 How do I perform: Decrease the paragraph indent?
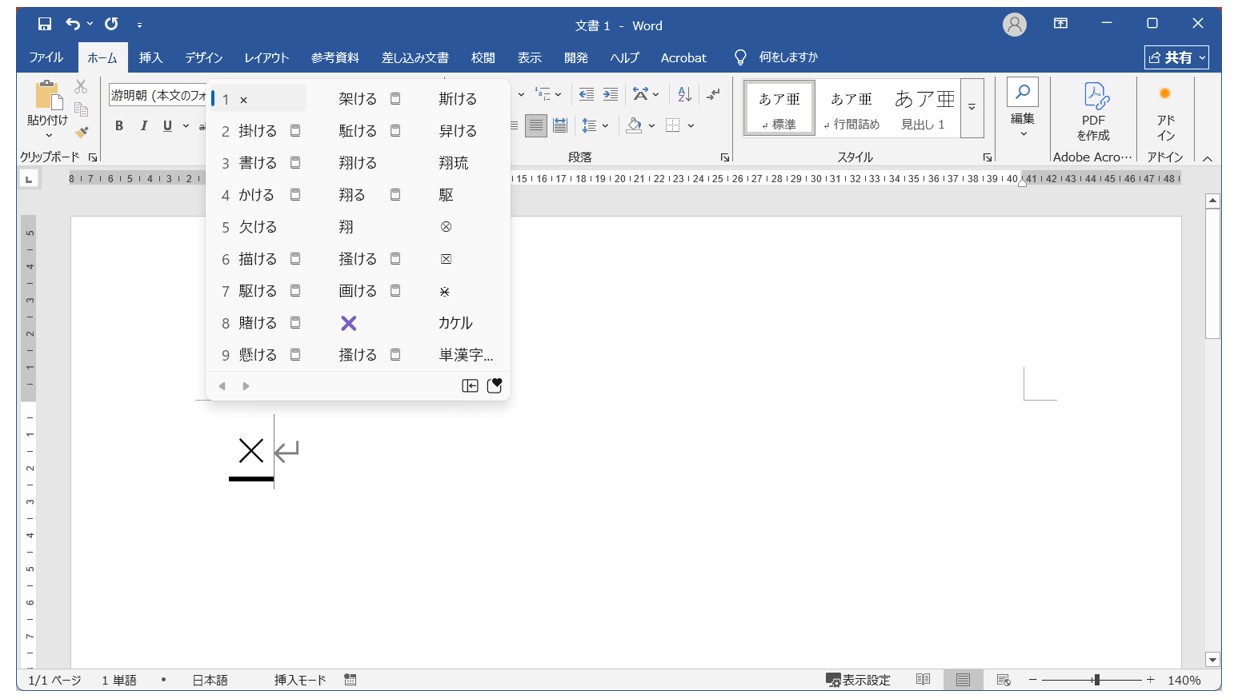click(586, 95)
